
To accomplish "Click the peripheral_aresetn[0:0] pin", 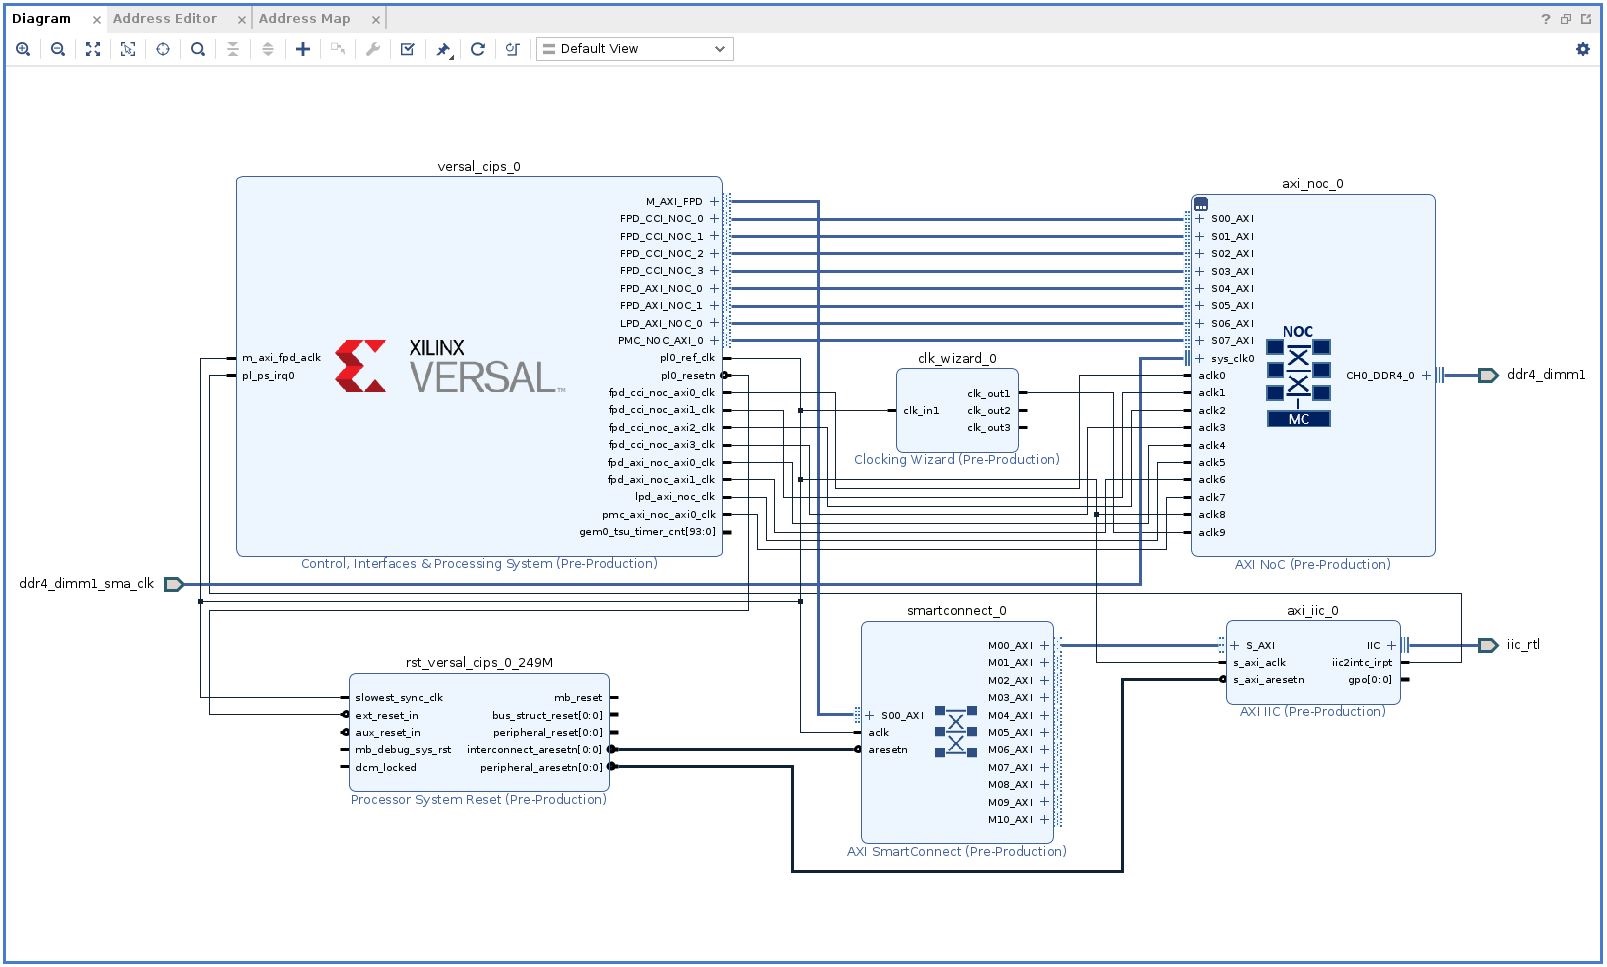I will [541, 768].
